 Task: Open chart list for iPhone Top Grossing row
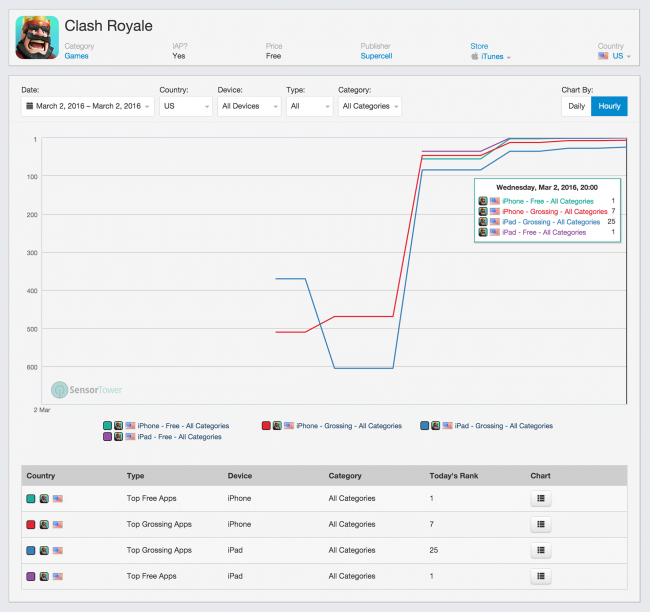[x=541, y=525]
